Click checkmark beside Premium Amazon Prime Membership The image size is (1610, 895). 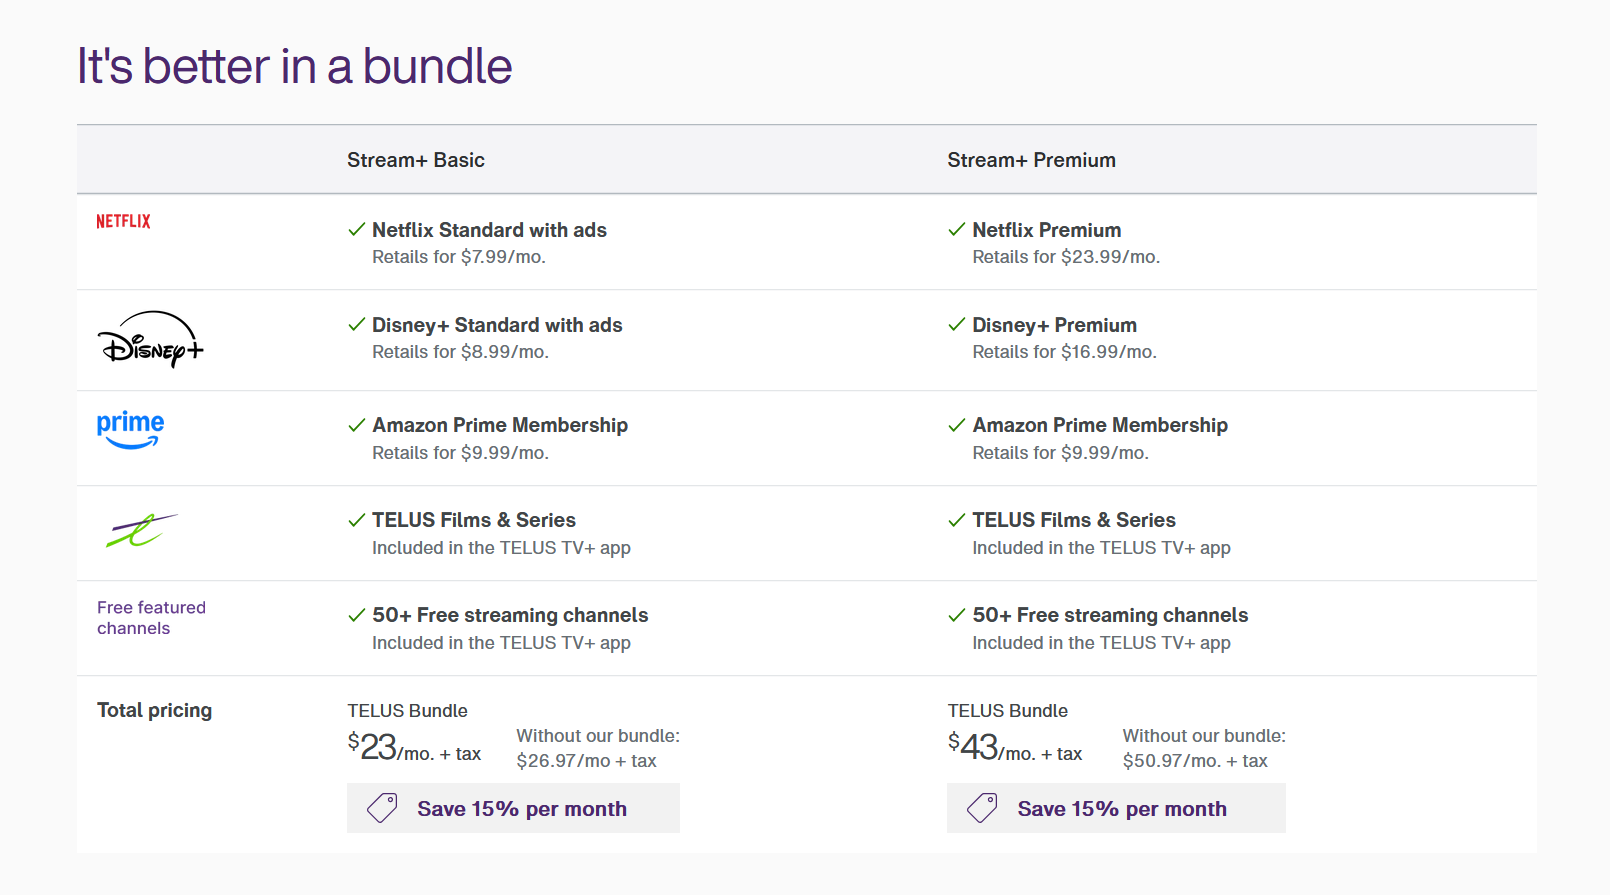956,425
